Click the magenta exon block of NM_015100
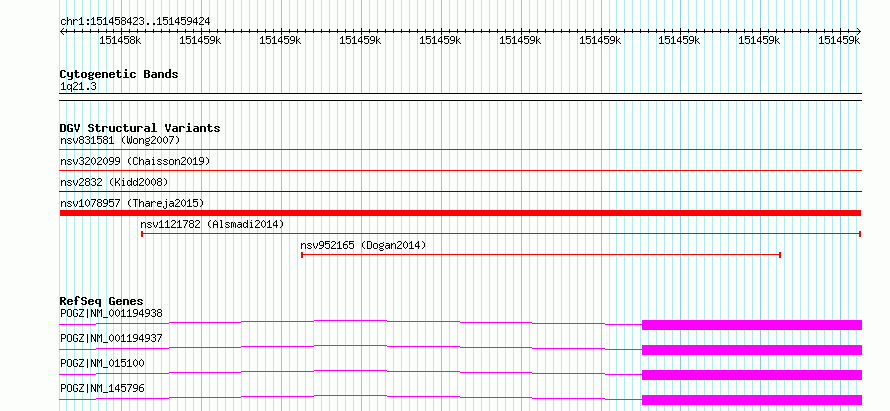The height and width of the screenshot is (411, 890). pyautogui.click(x=752, y=375)
